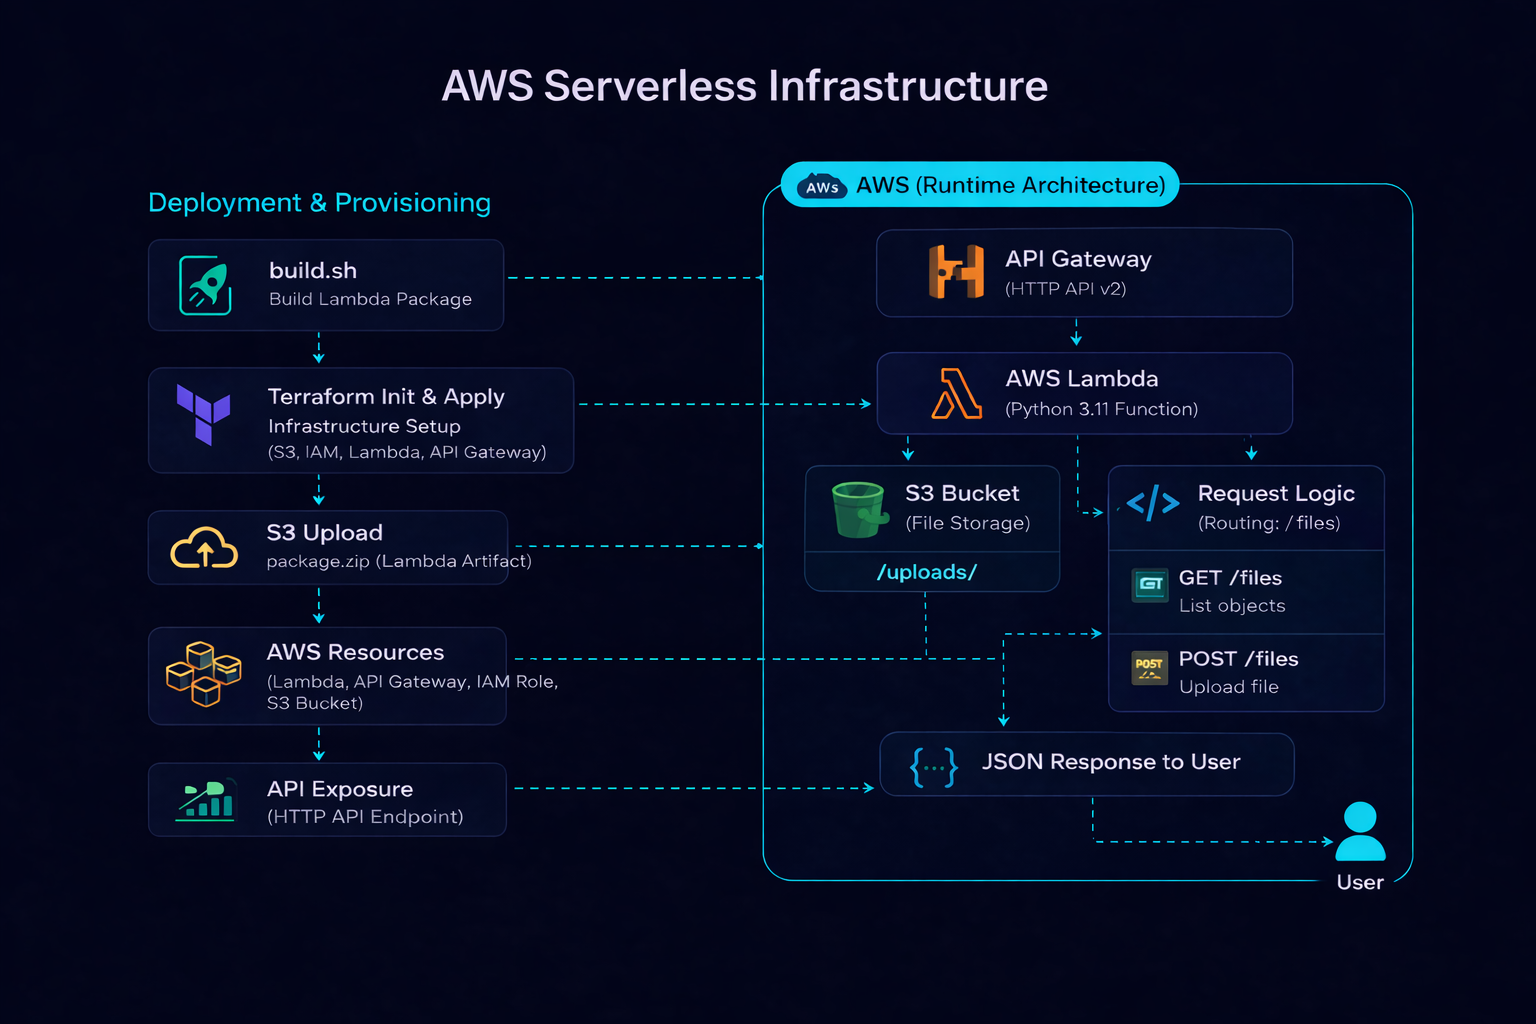The image size is (1536, 1024).
Task: Select '(File Storage)' text
Action: coord(968,523)
